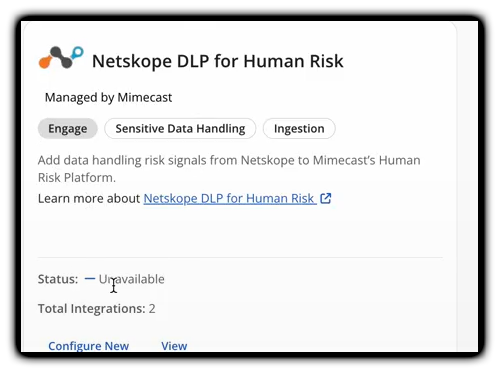Click the View link
The width and height of the screenshot is (503, 376).
174,346
